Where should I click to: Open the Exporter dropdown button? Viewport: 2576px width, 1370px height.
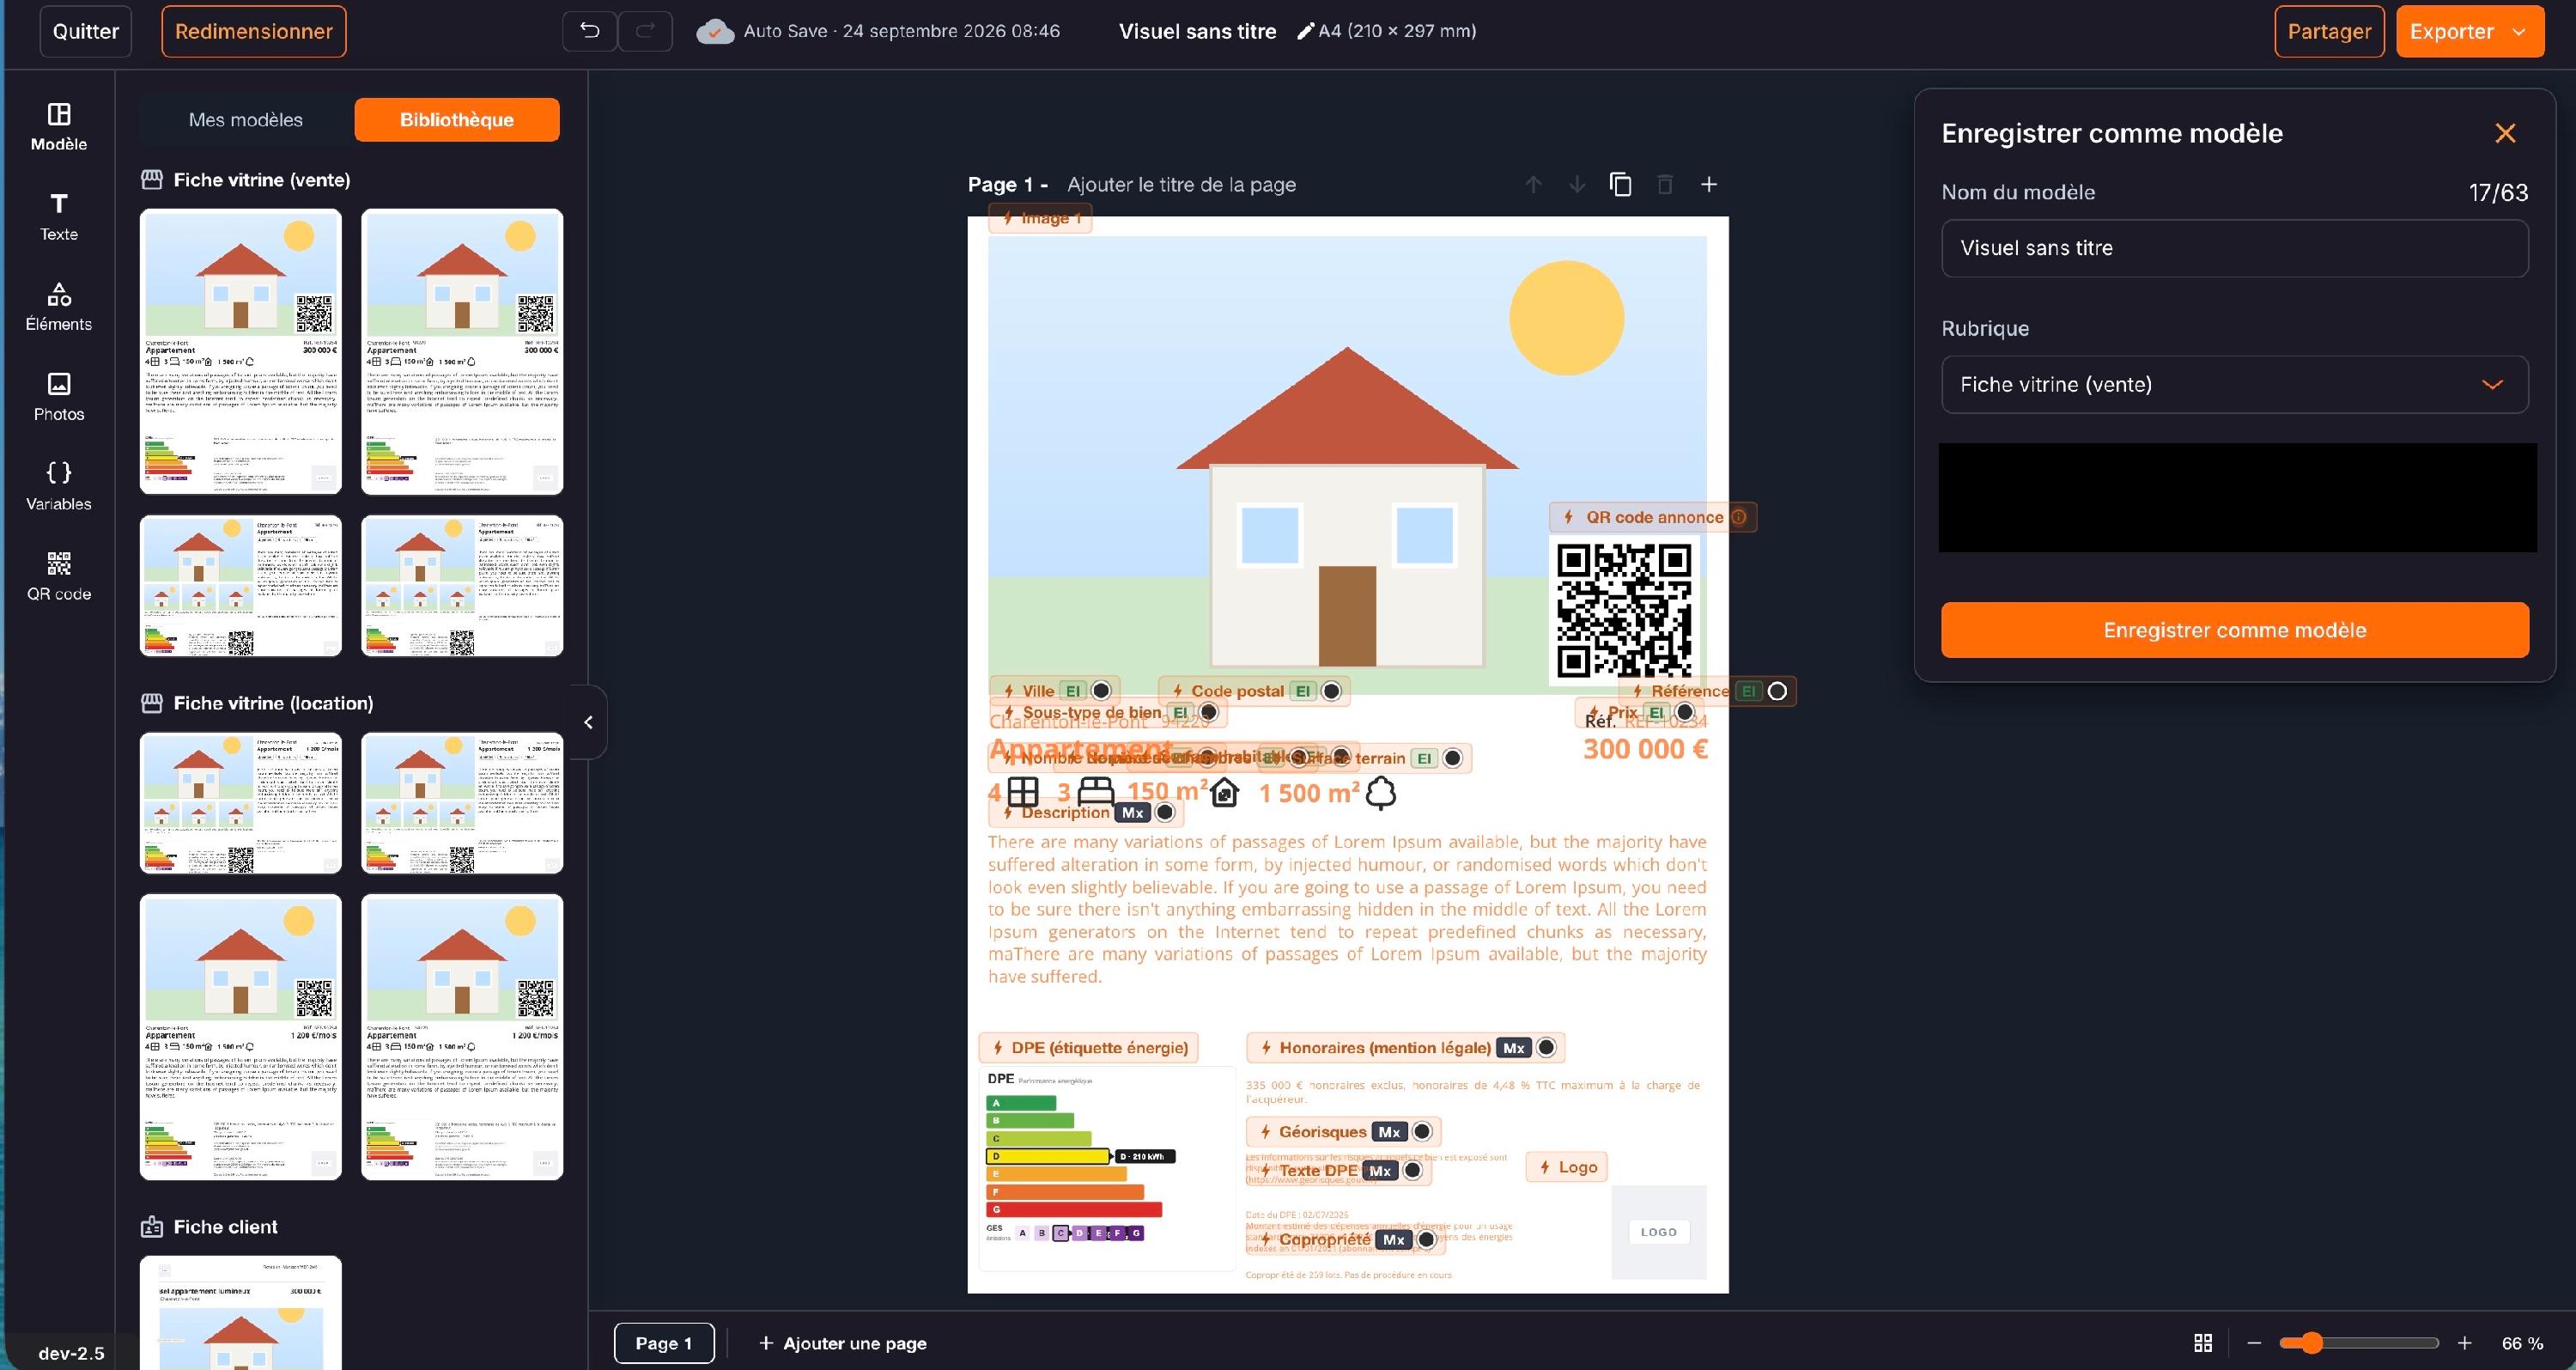coord(2470,31)
